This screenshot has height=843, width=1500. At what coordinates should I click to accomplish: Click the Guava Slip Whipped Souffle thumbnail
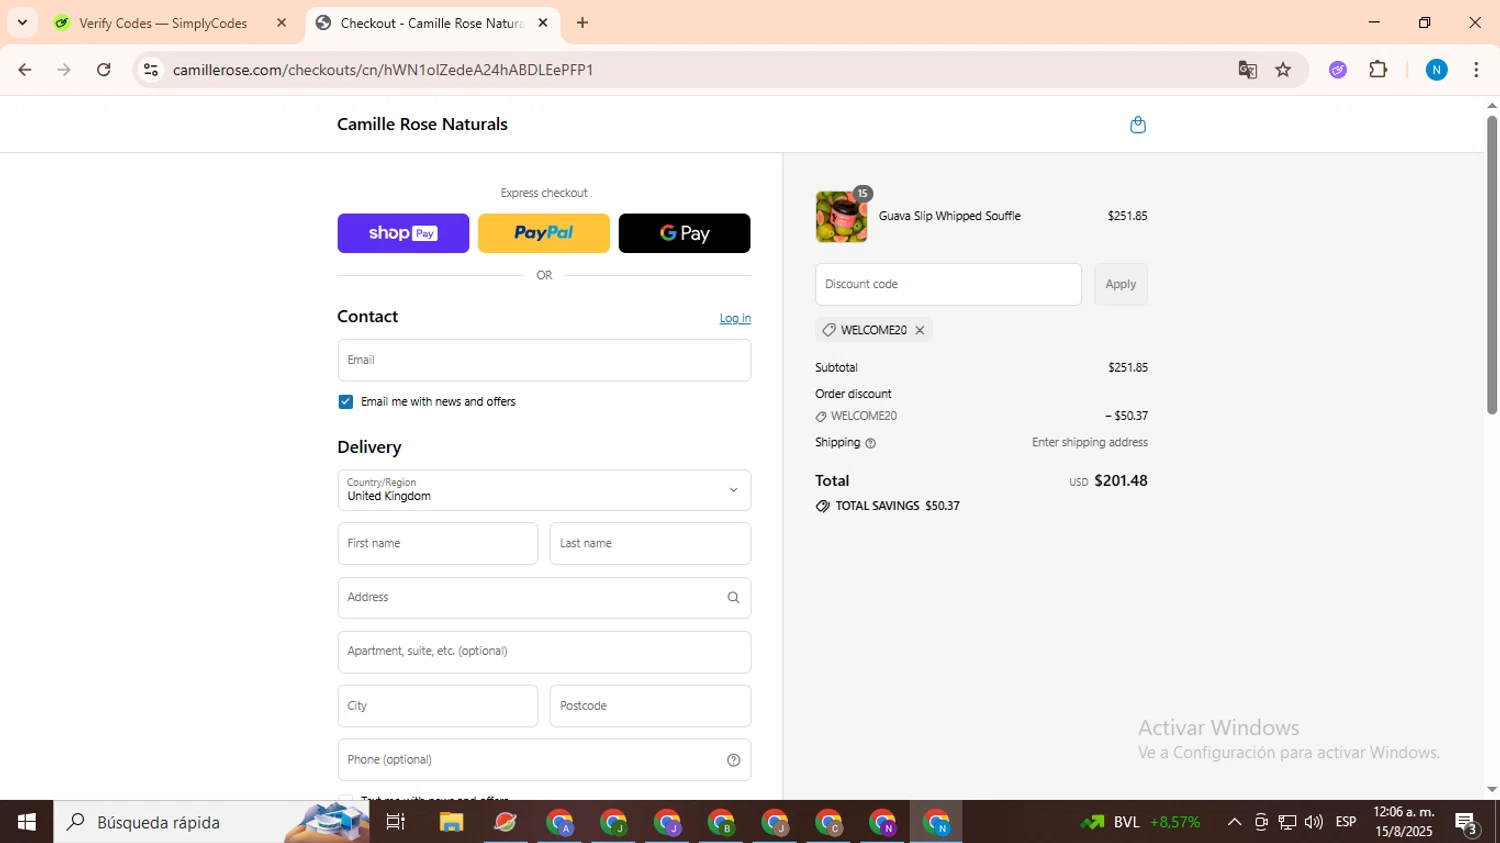click(x=841, y=216)
